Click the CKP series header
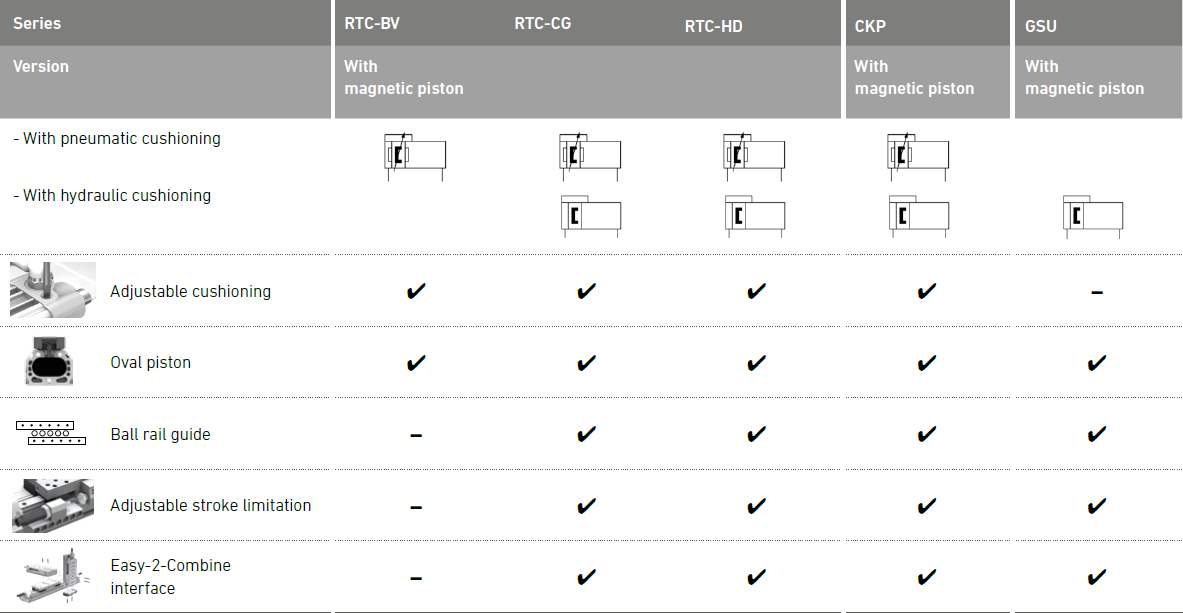 point(870,26)
